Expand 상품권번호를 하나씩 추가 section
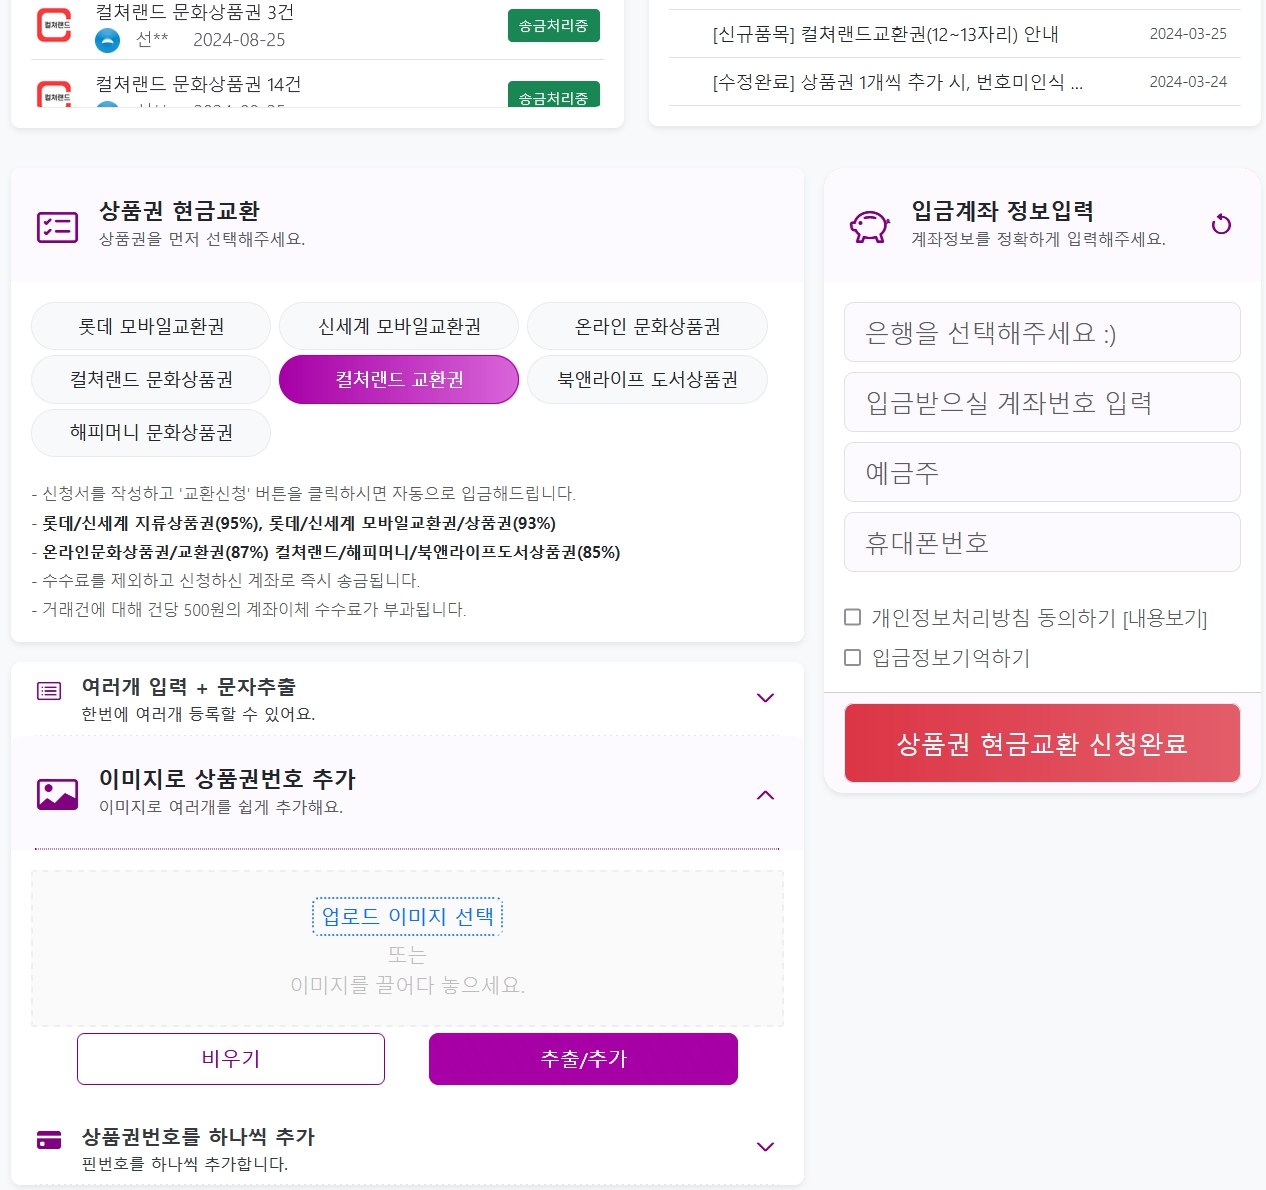 765,1147
